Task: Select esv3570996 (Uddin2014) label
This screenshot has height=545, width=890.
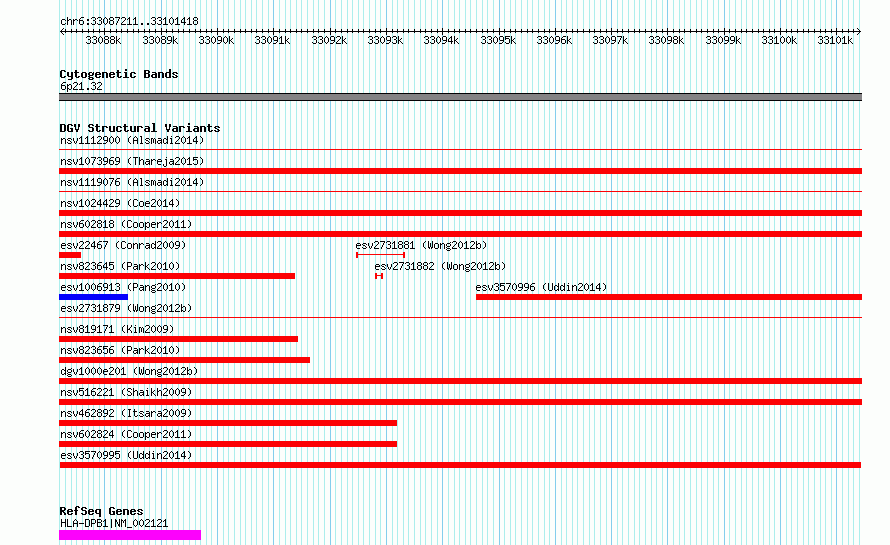Action: 541,287
